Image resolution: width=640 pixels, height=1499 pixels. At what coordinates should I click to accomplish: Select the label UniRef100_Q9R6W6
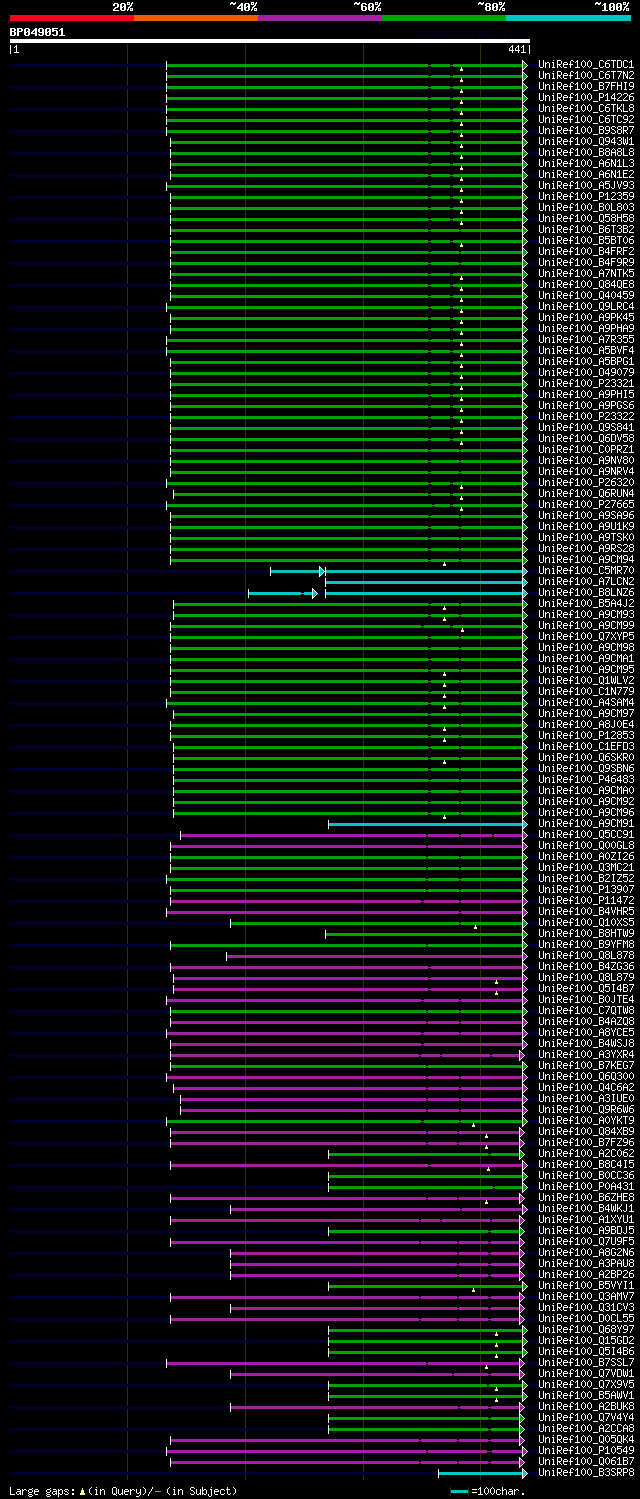tap(586, 1110)
